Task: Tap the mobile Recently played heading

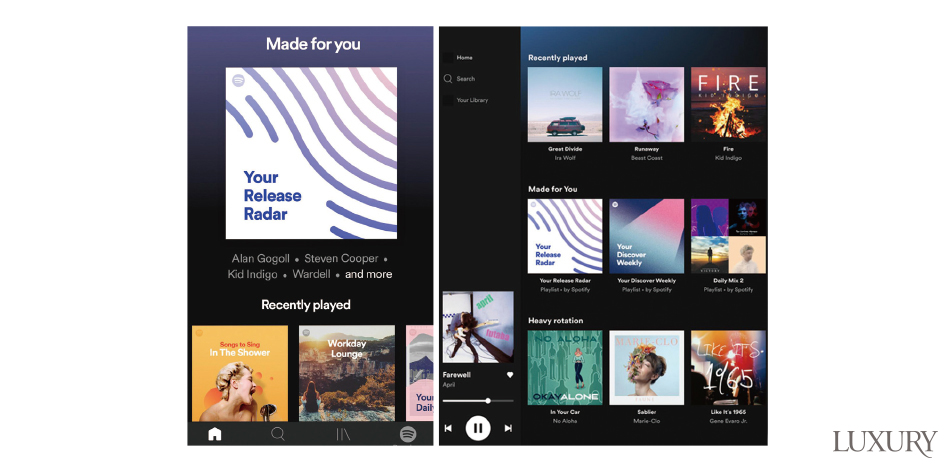Action: point(306,305)
